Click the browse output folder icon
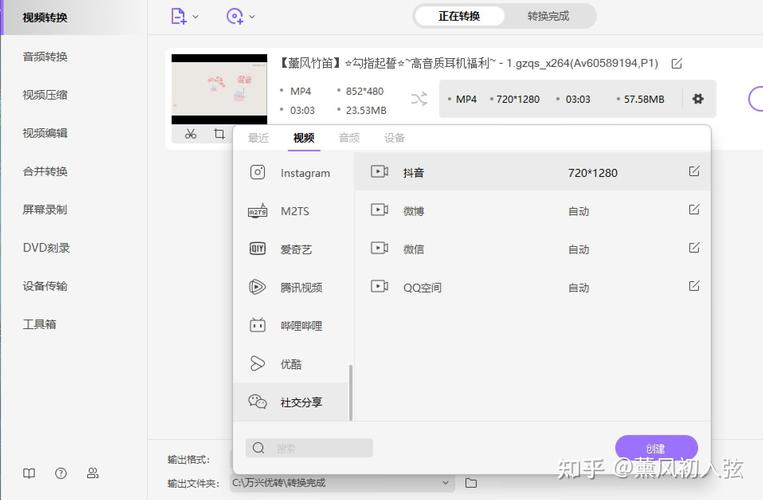This screenshot has width=763, height=500. (x=471, y=483)
